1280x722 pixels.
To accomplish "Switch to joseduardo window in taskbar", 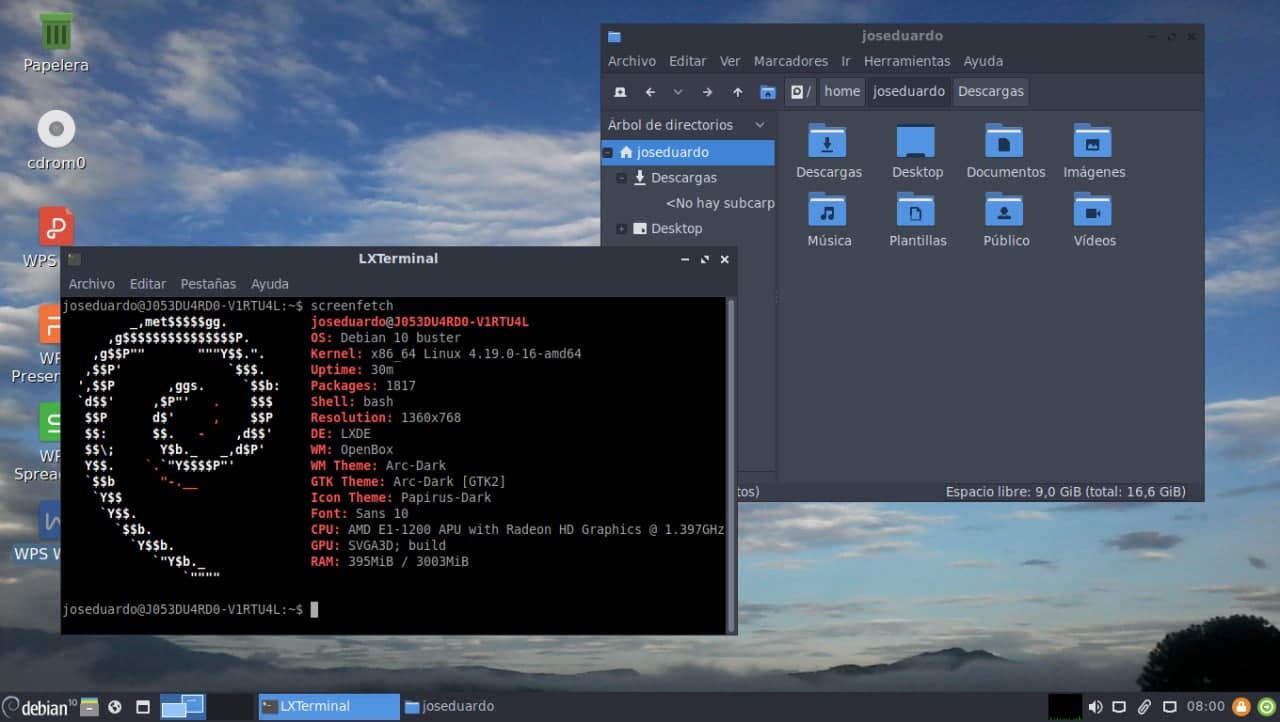I will (x=450, y=707).
